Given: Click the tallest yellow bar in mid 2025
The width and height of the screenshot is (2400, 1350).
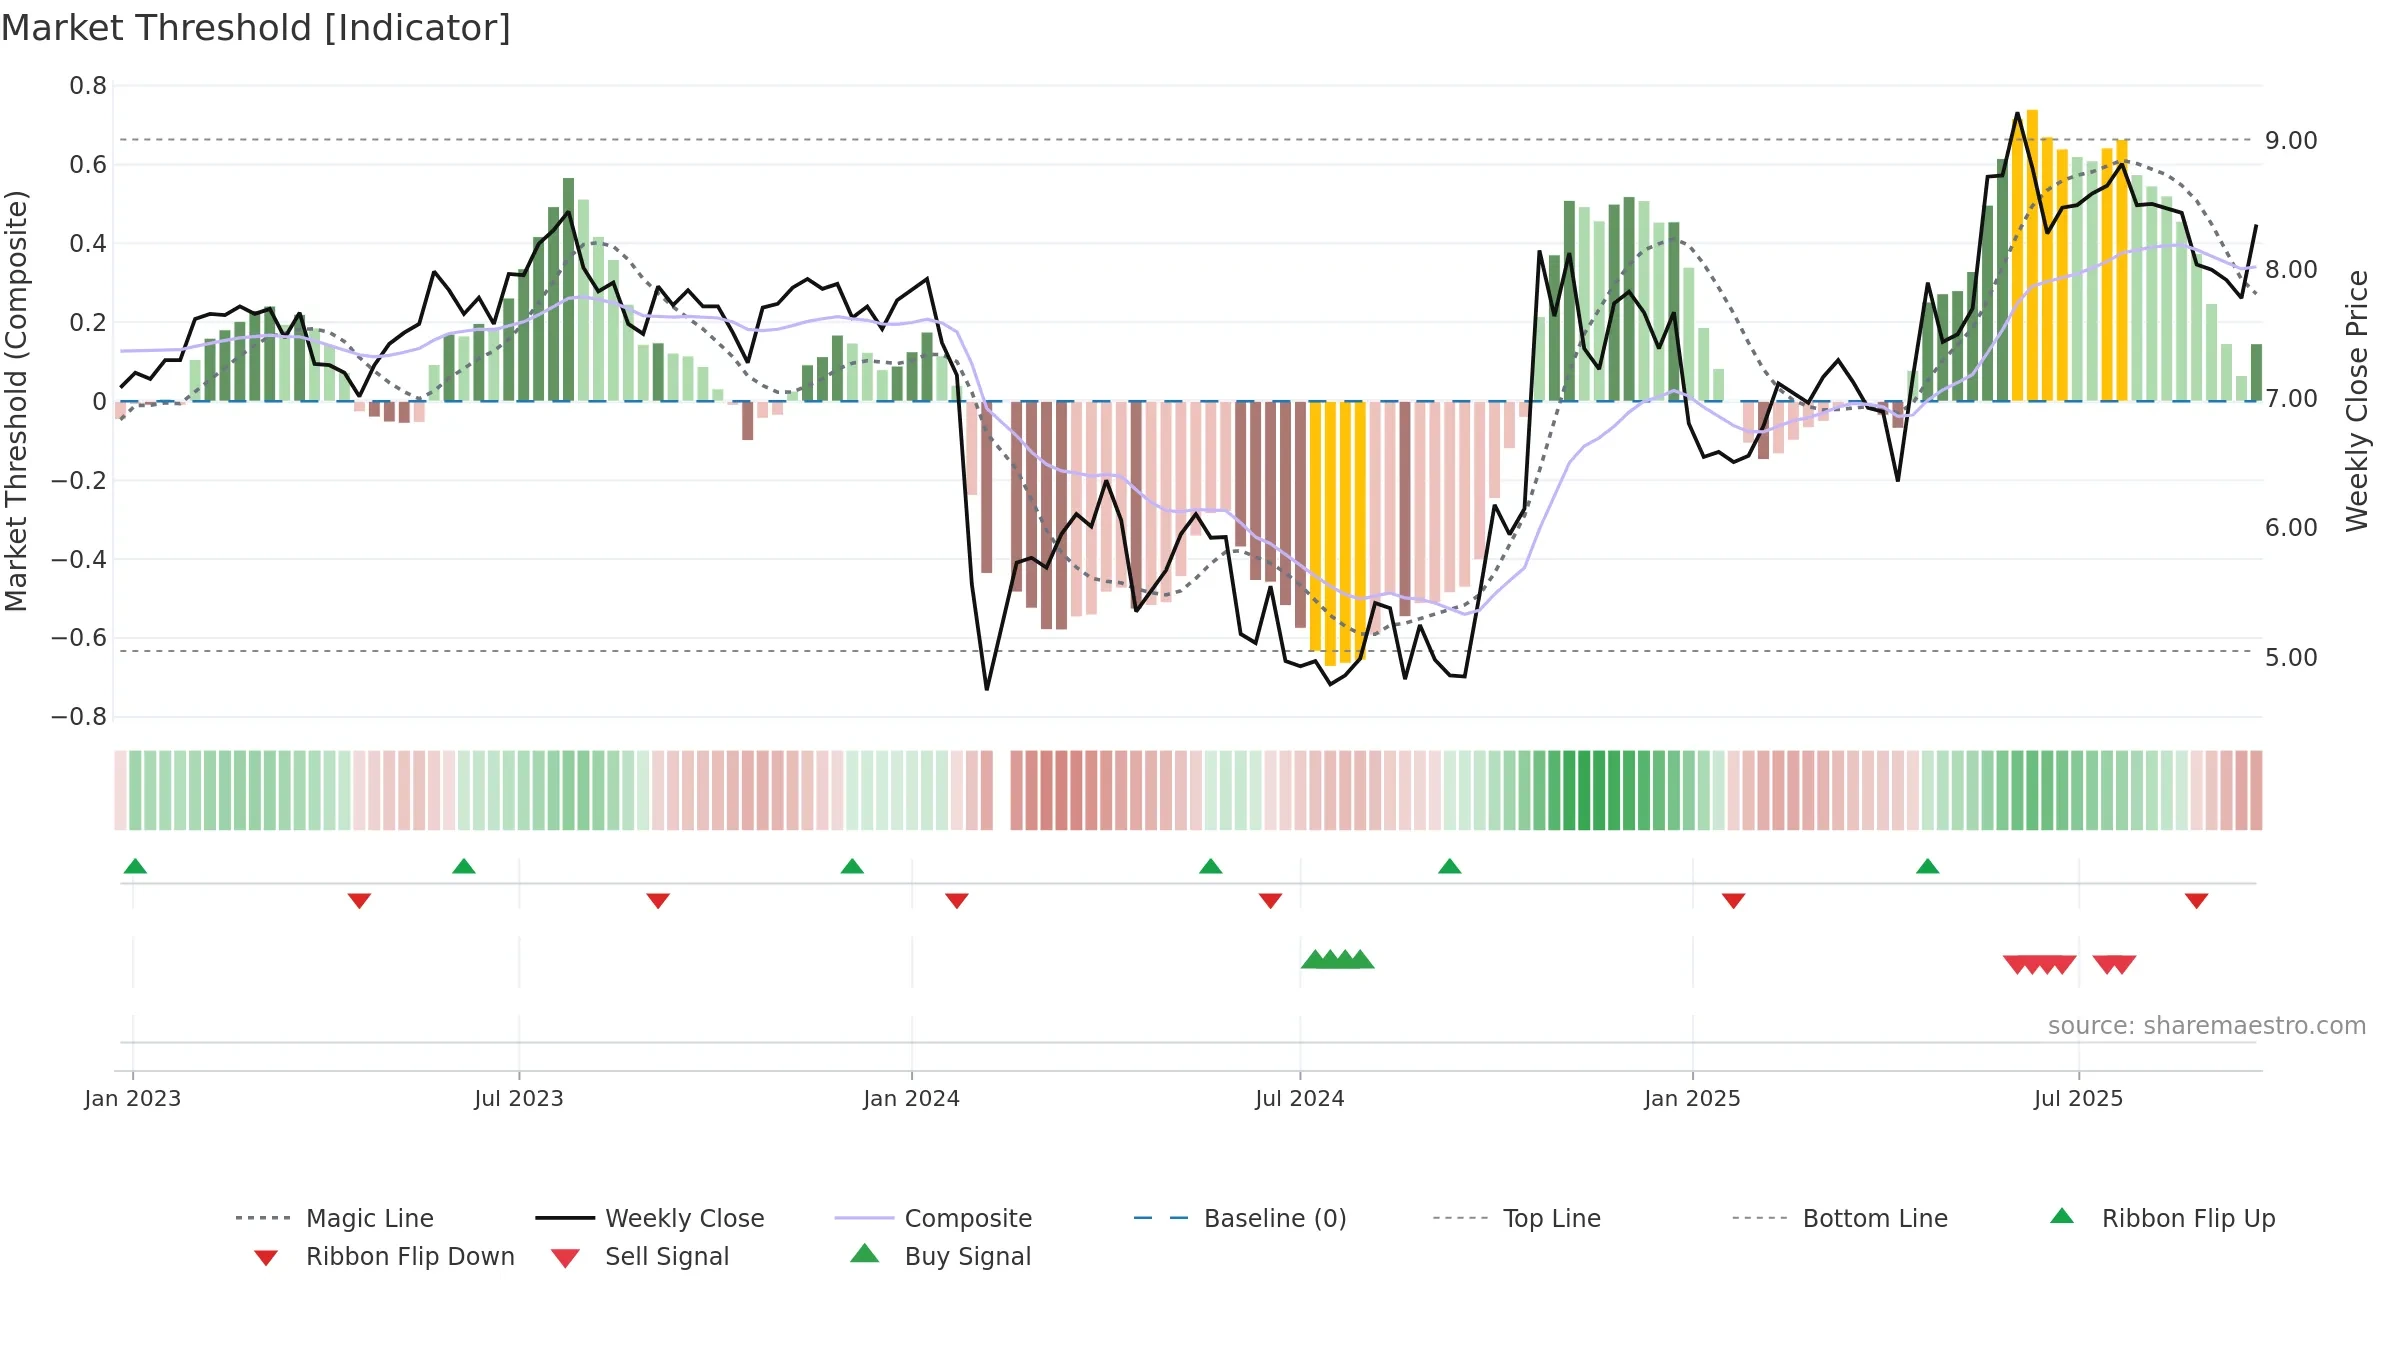Looking at the screenshot, I should pos(2033,255).
